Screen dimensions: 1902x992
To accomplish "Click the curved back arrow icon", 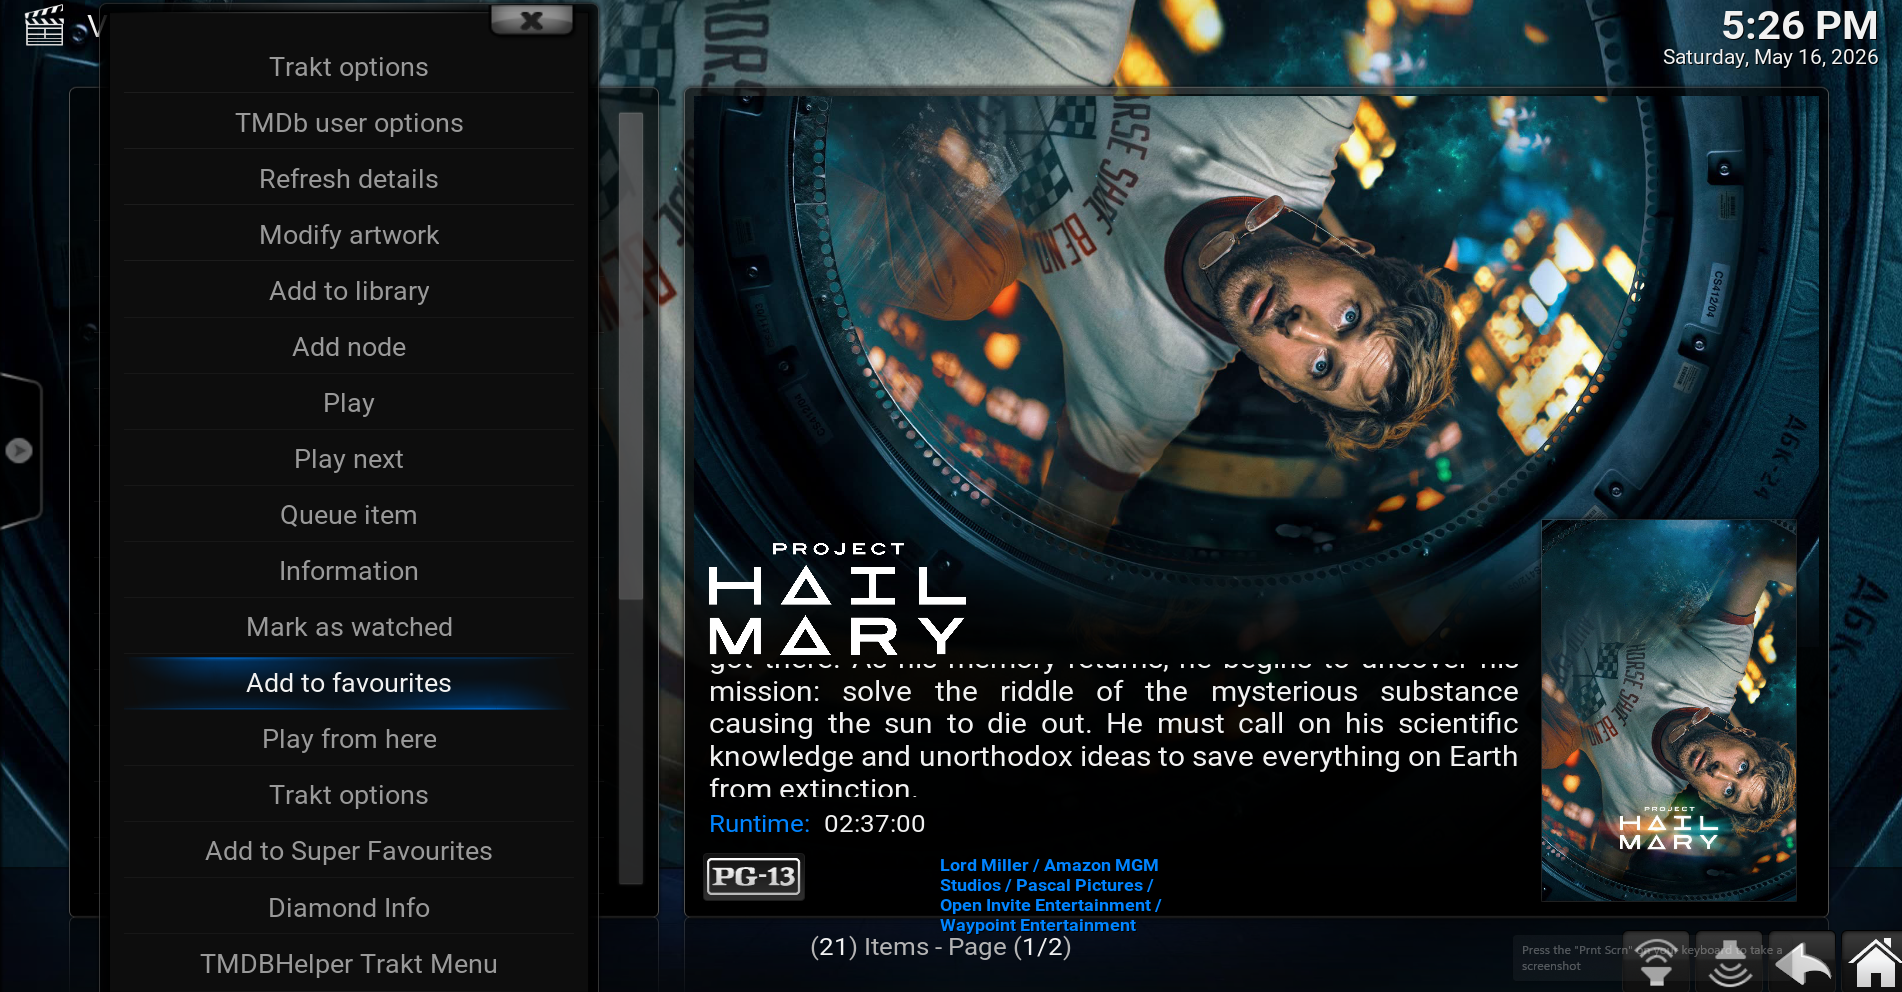I will point(1805,963).
